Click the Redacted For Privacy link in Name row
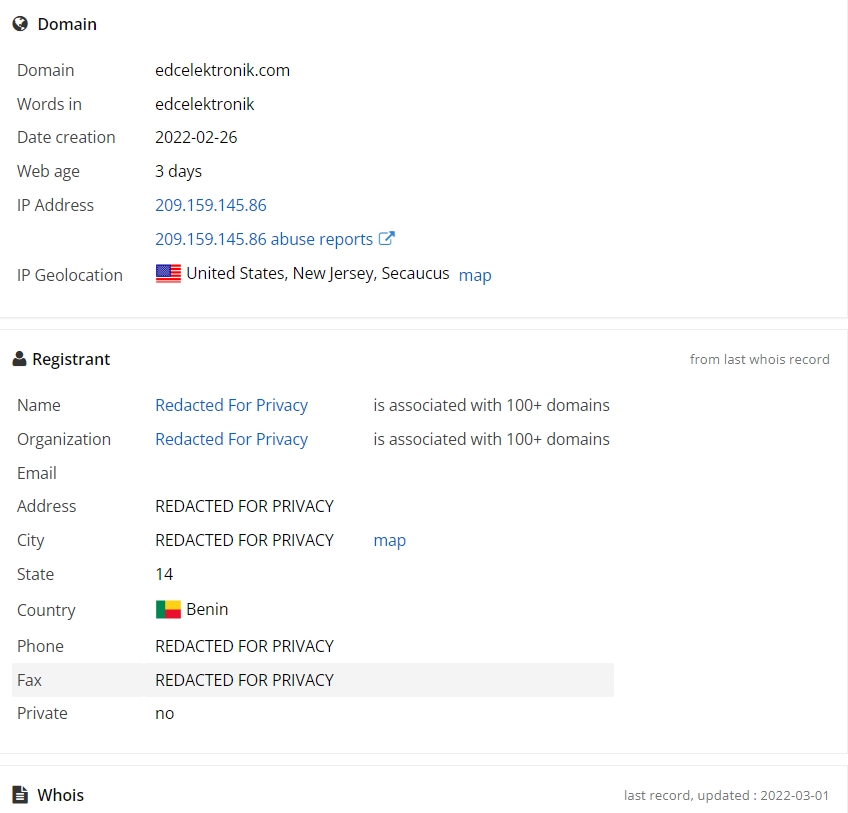This screenshot has width=848, height=813. click(x=231, y=405)
